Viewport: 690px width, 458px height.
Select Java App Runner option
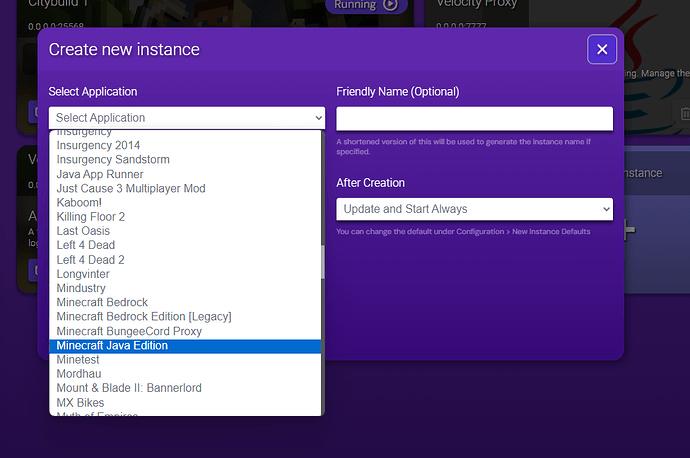pyautogui.click(x=185, y=174)
